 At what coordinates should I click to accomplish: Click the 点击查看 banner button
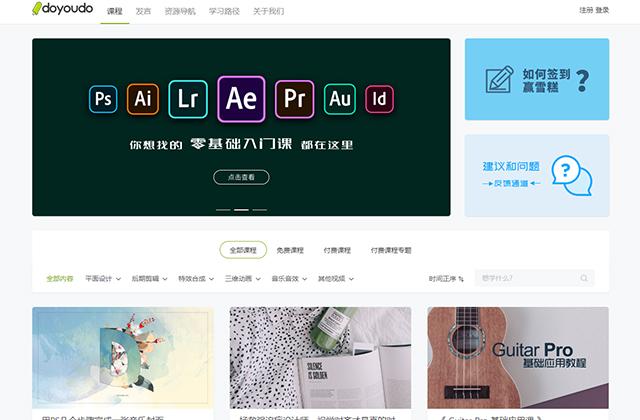tap(241, 177)
